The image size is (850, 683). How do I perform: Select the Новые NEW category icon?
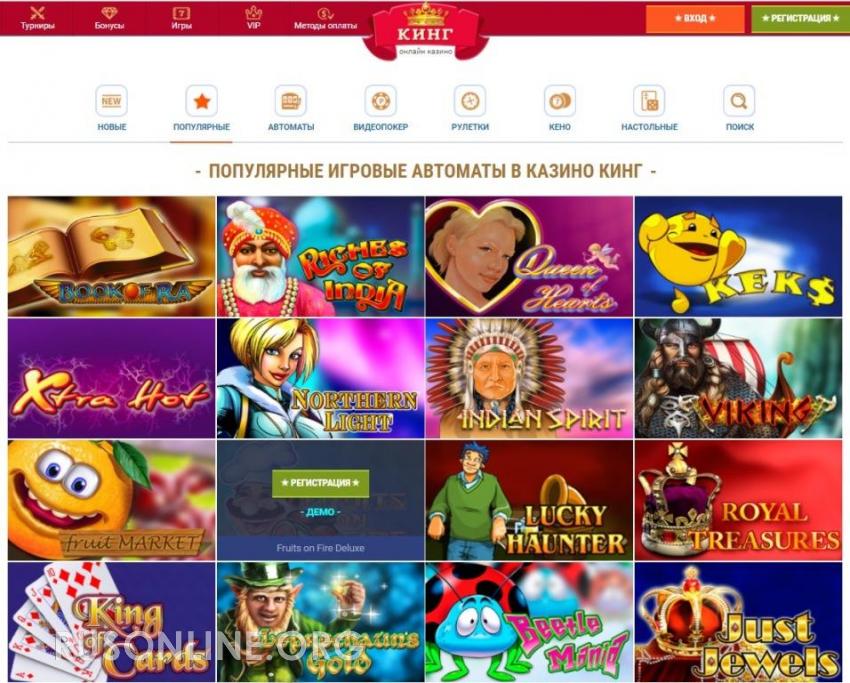point(112,101)
